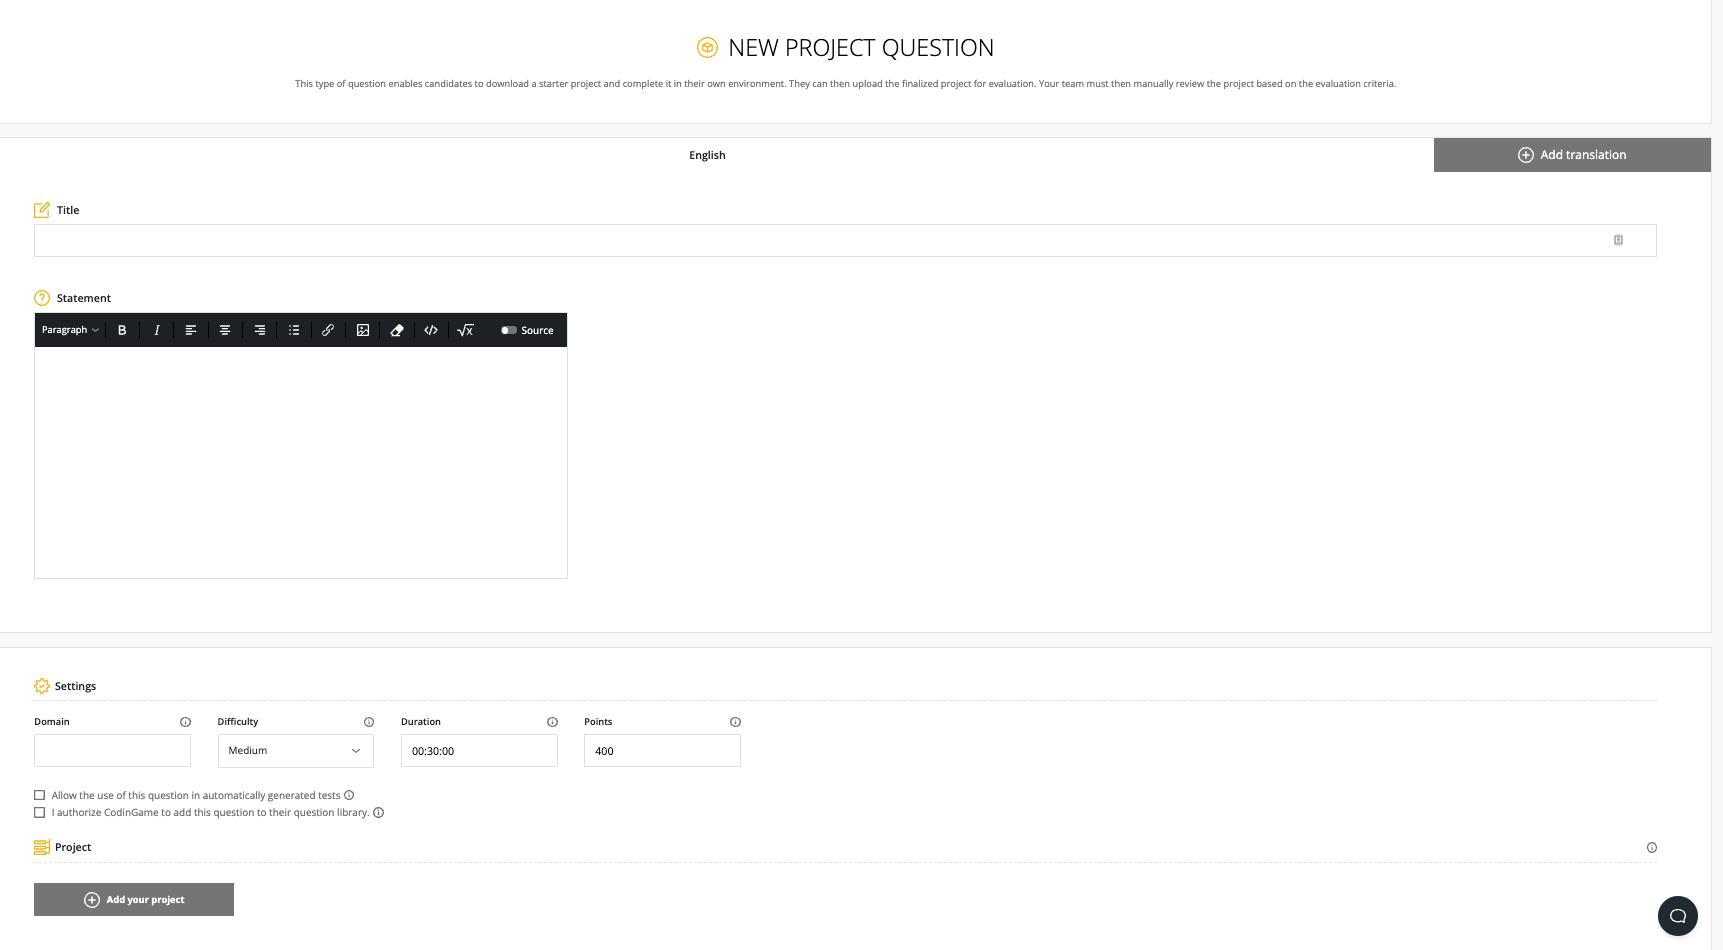Insert a hyperlink into the statement
This screenshot has height=950, width=1723.
coord(328,330)
